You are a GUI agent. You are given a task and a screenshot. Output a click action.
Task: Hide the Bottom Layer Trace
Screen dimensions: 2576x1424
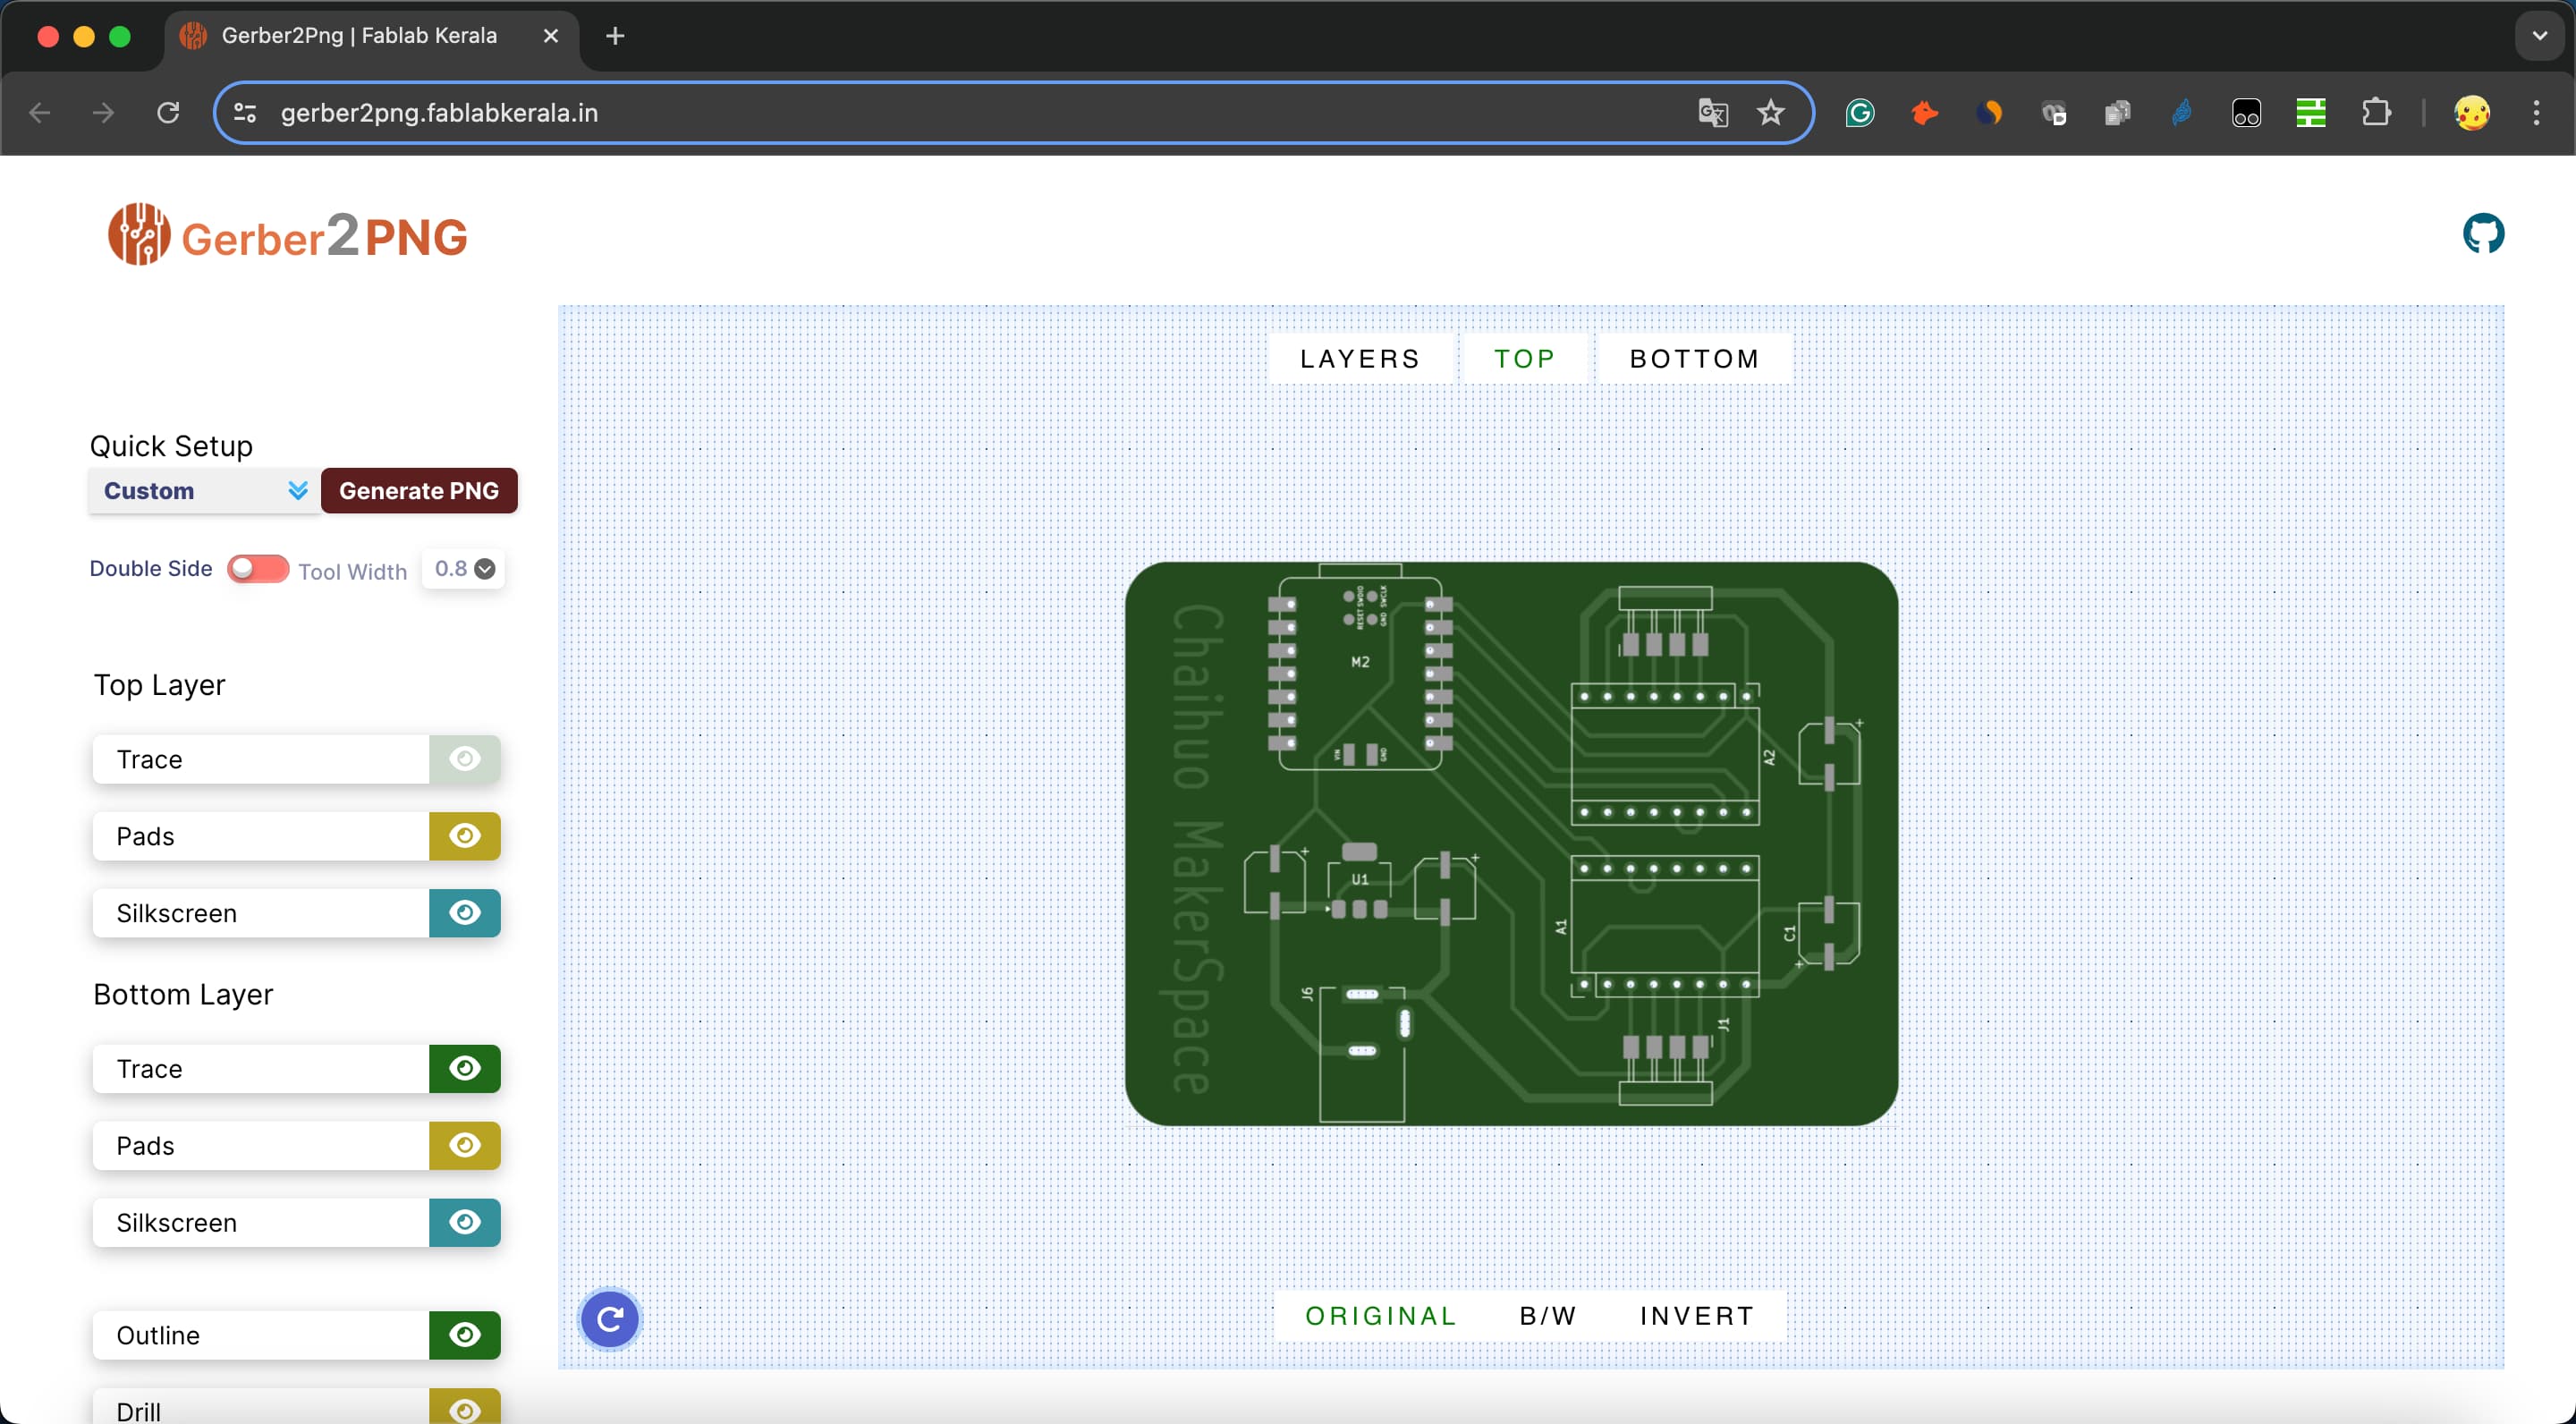coord(465,1069)
